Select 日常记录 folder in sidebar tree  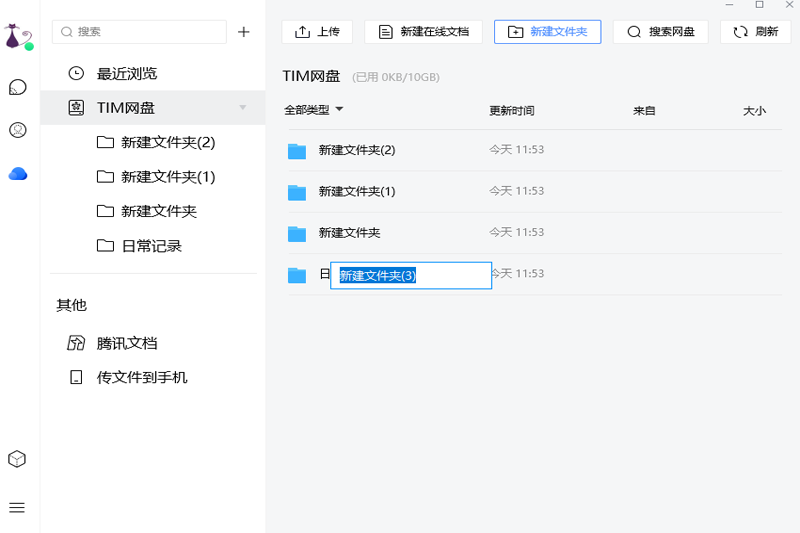click(150, 245)
